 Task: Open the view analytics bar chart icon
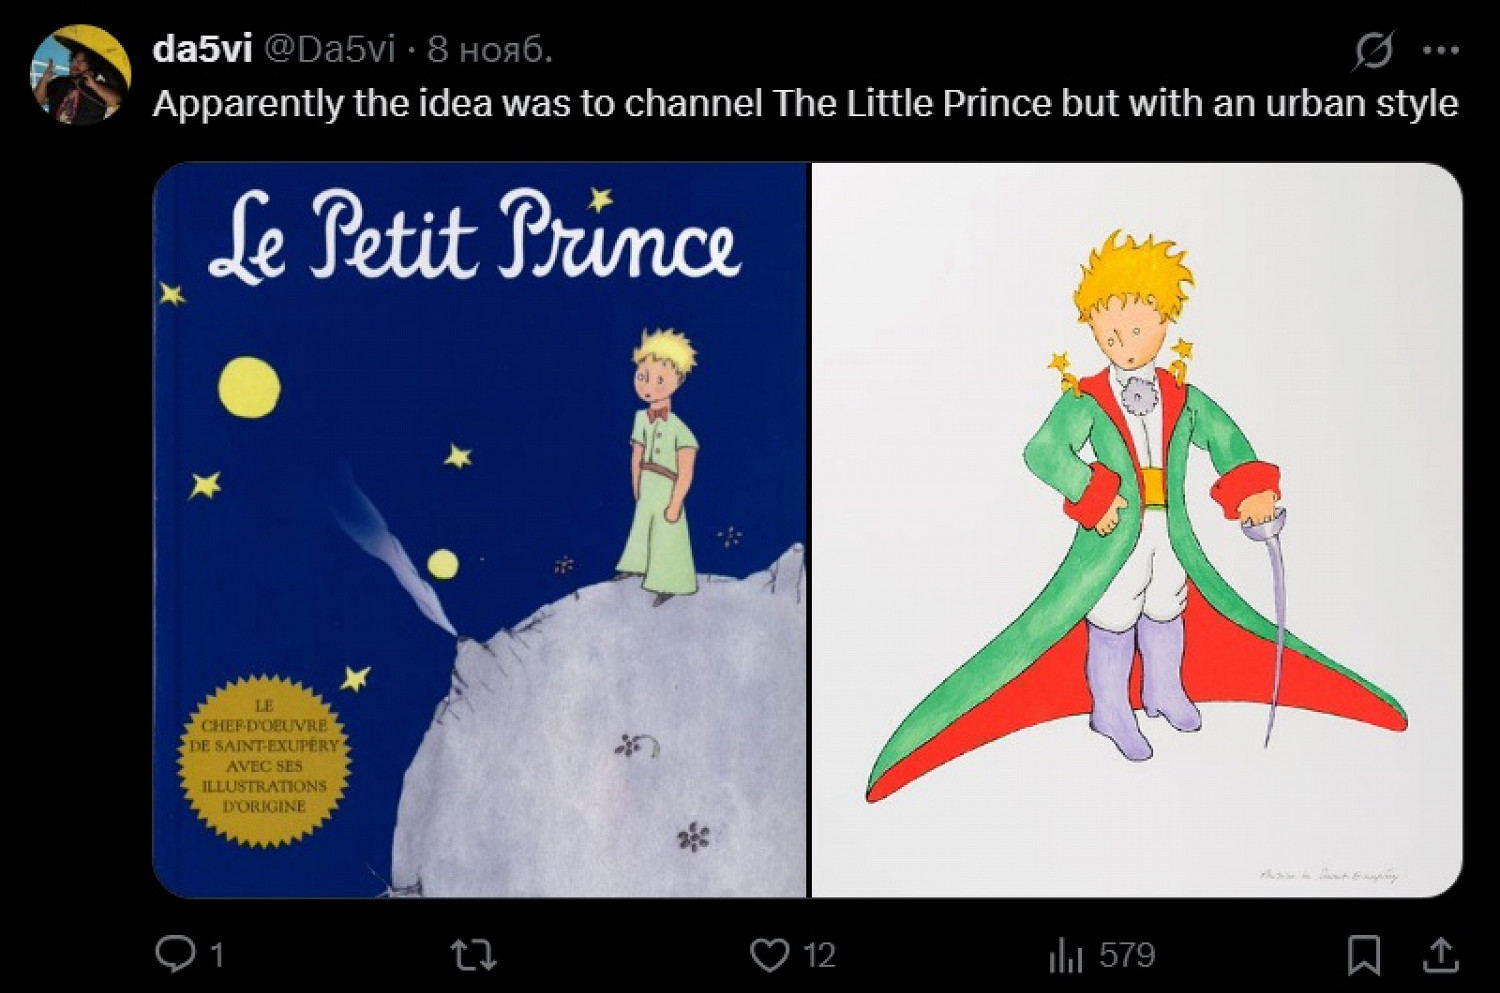1066,955
